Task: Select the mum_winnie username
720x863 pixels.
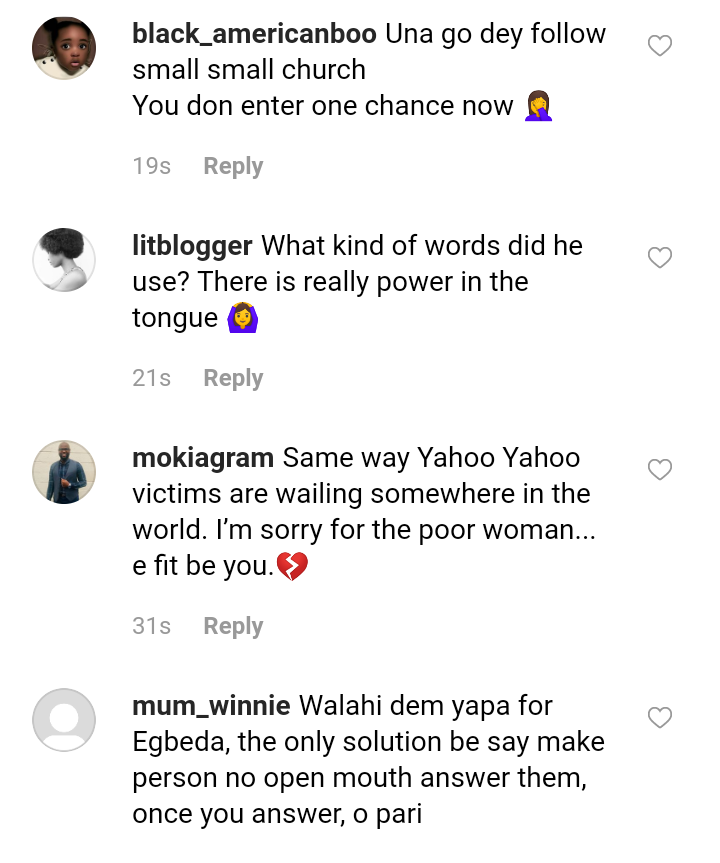Action: pyautogui.click(x=211, y=706)
